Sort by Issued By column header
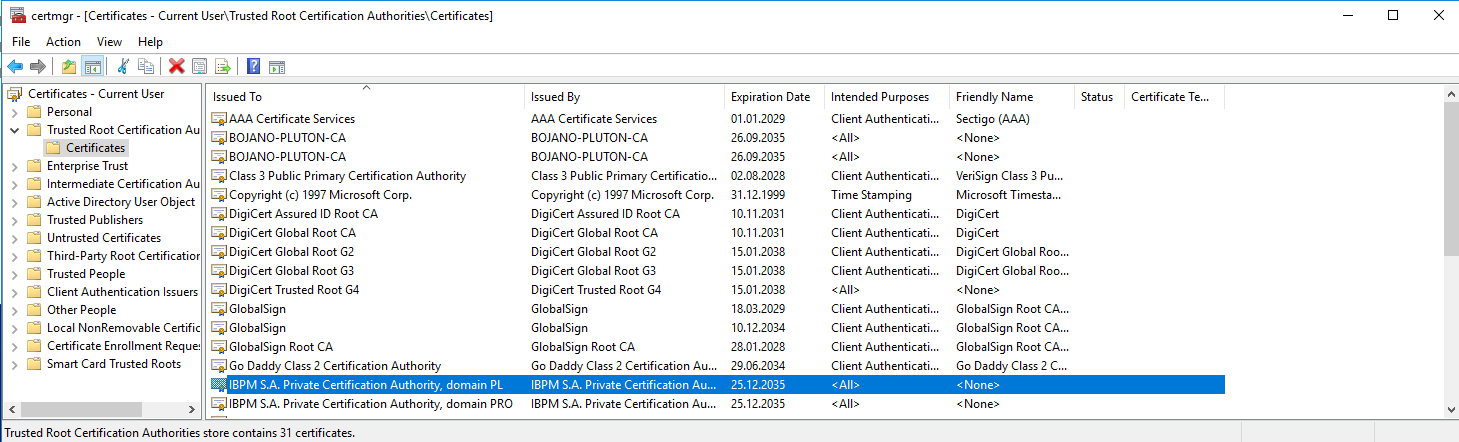1459x442 pixels. (624, 97)
